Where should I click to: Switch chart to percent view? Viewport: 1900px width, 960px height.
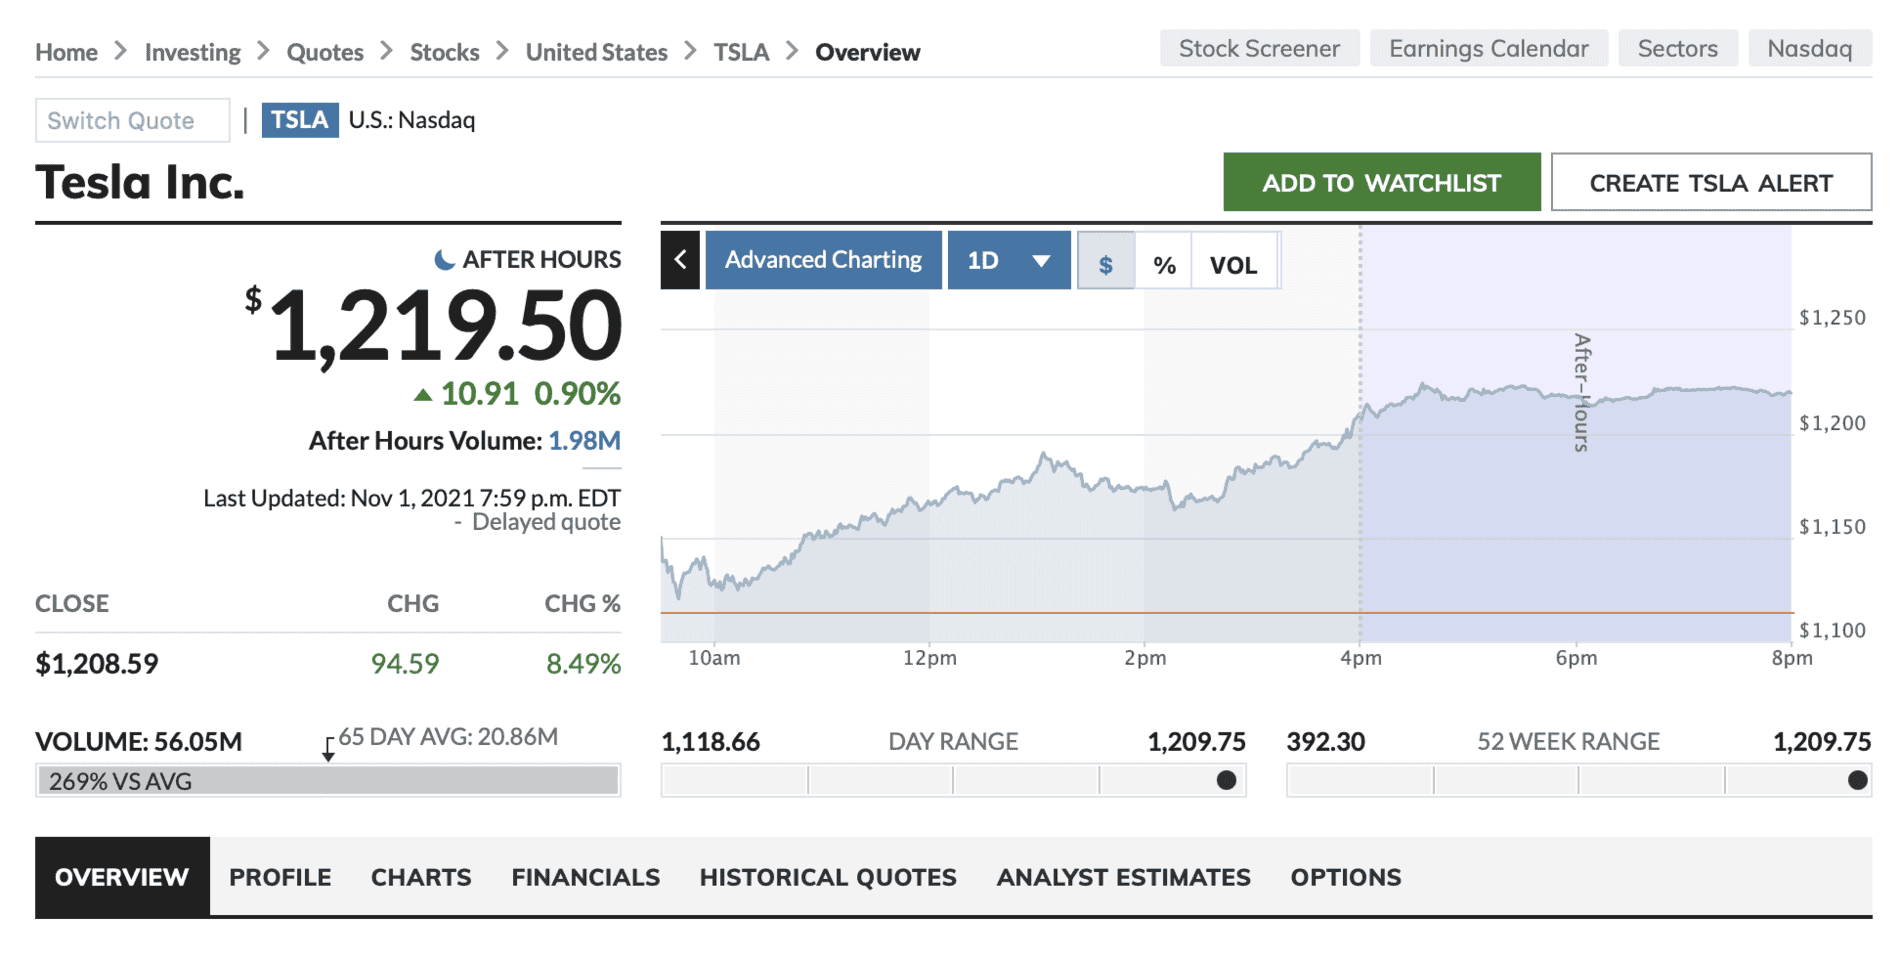pyautogui.click(x=1163, y=264)
